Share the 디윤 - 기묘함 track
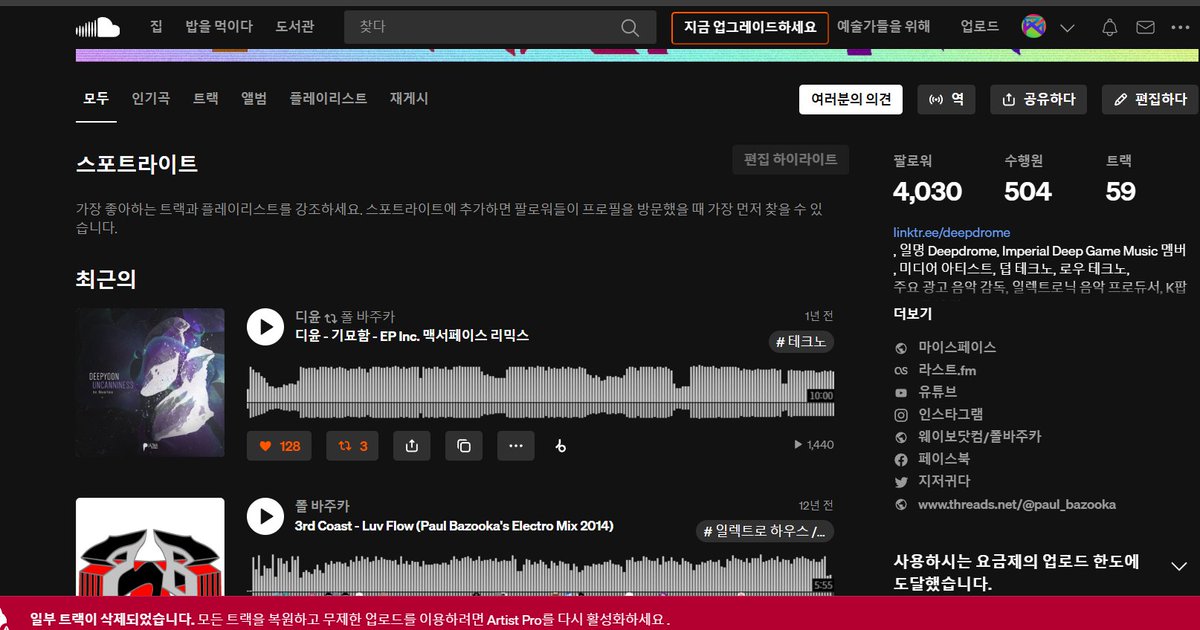The height and width of the screenshot is (630, 1200). point(412,446)
